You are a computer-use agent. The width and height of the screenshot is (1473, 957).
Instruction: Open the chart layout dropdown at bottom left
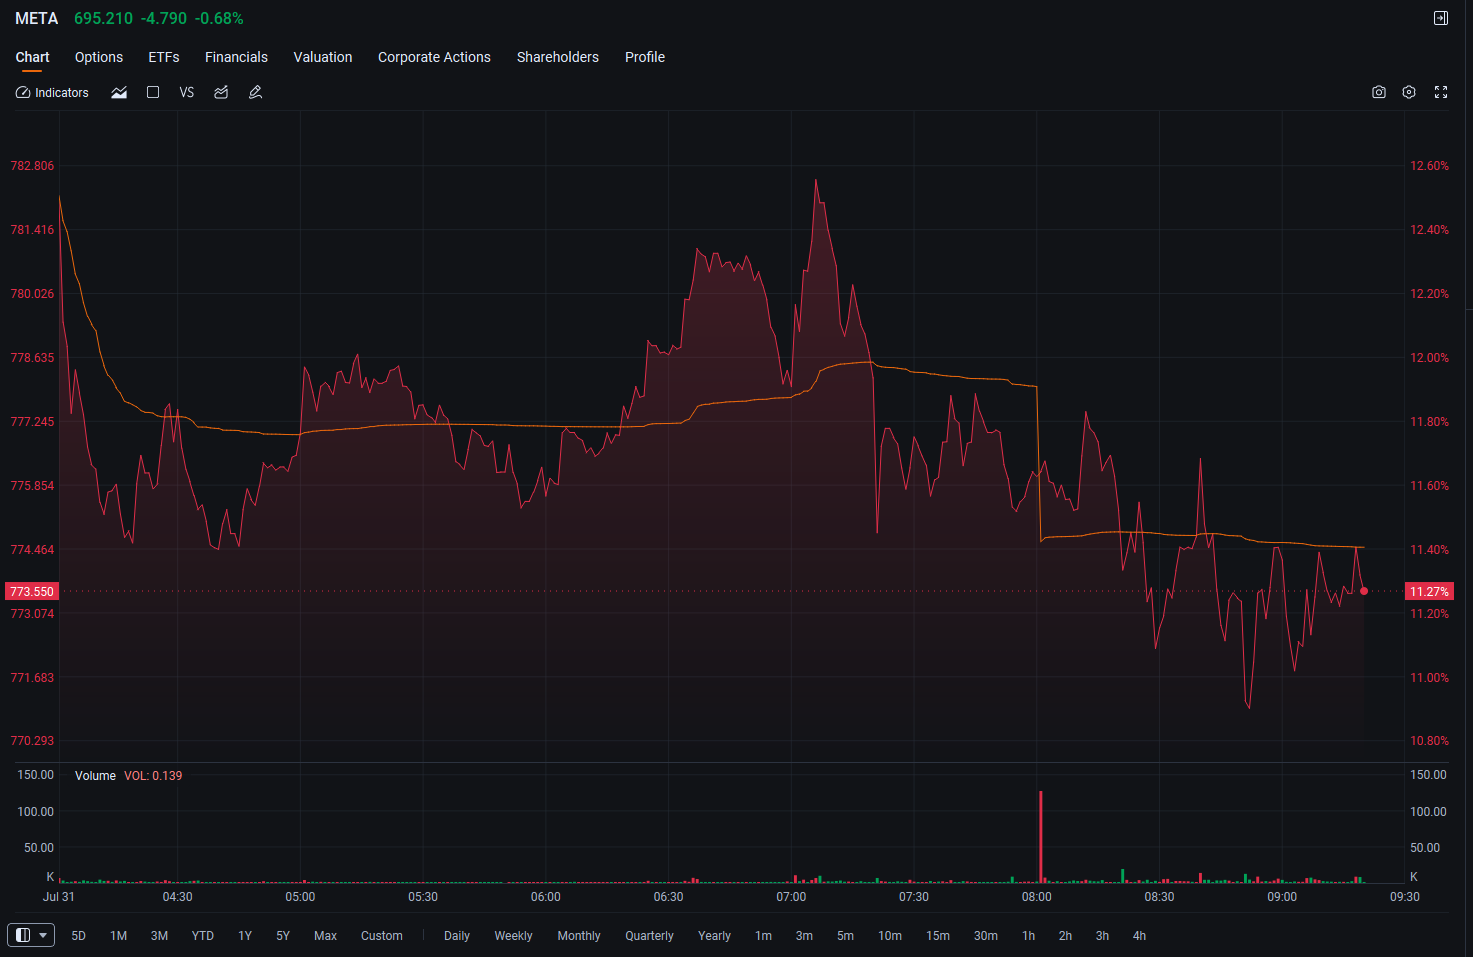(x=31, y=935)
